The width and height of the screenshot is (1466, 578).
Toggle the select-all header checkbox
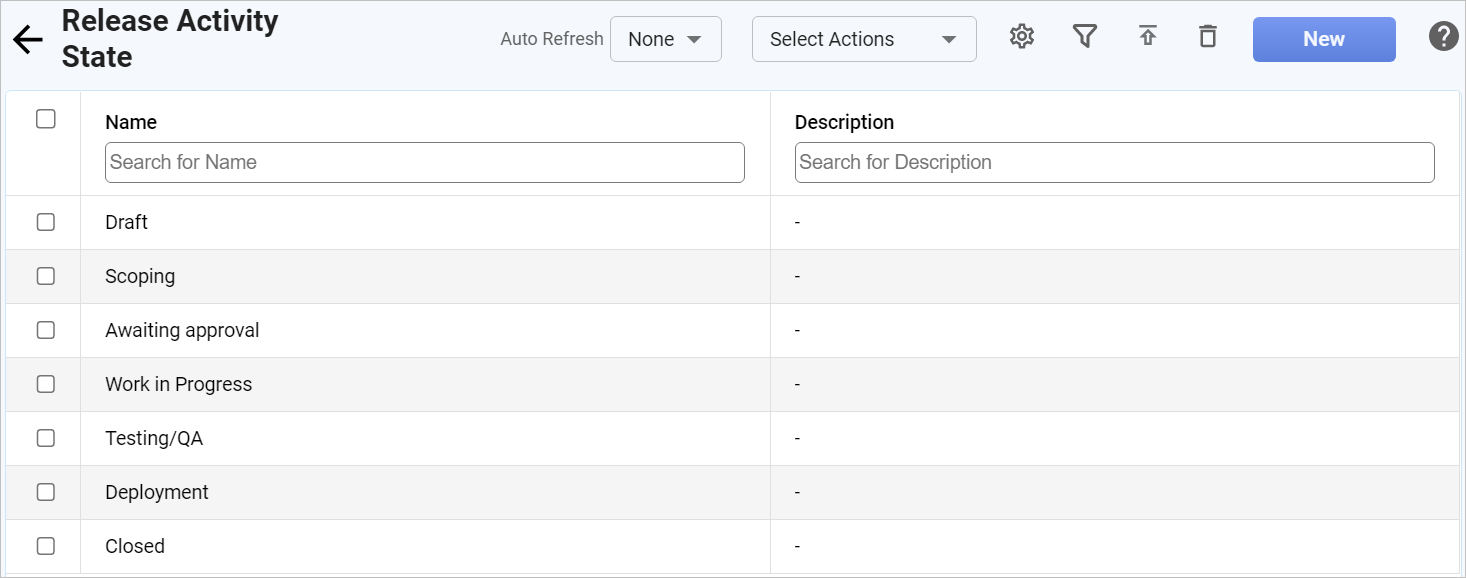[x=45, y=119]
